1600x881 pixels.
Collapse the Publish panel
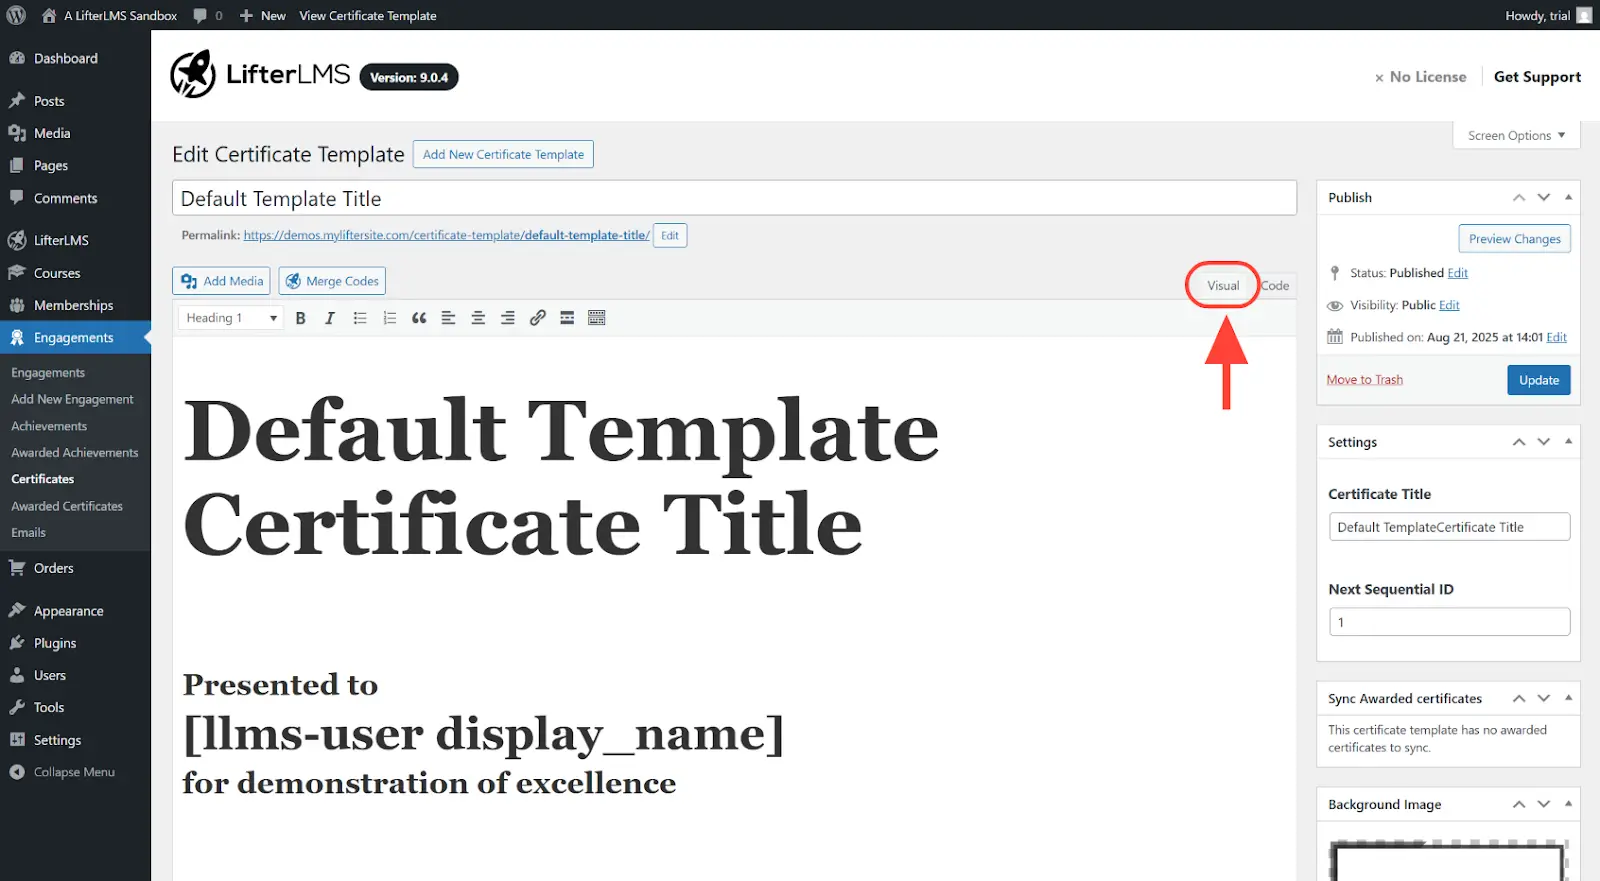coord(1568,197)
